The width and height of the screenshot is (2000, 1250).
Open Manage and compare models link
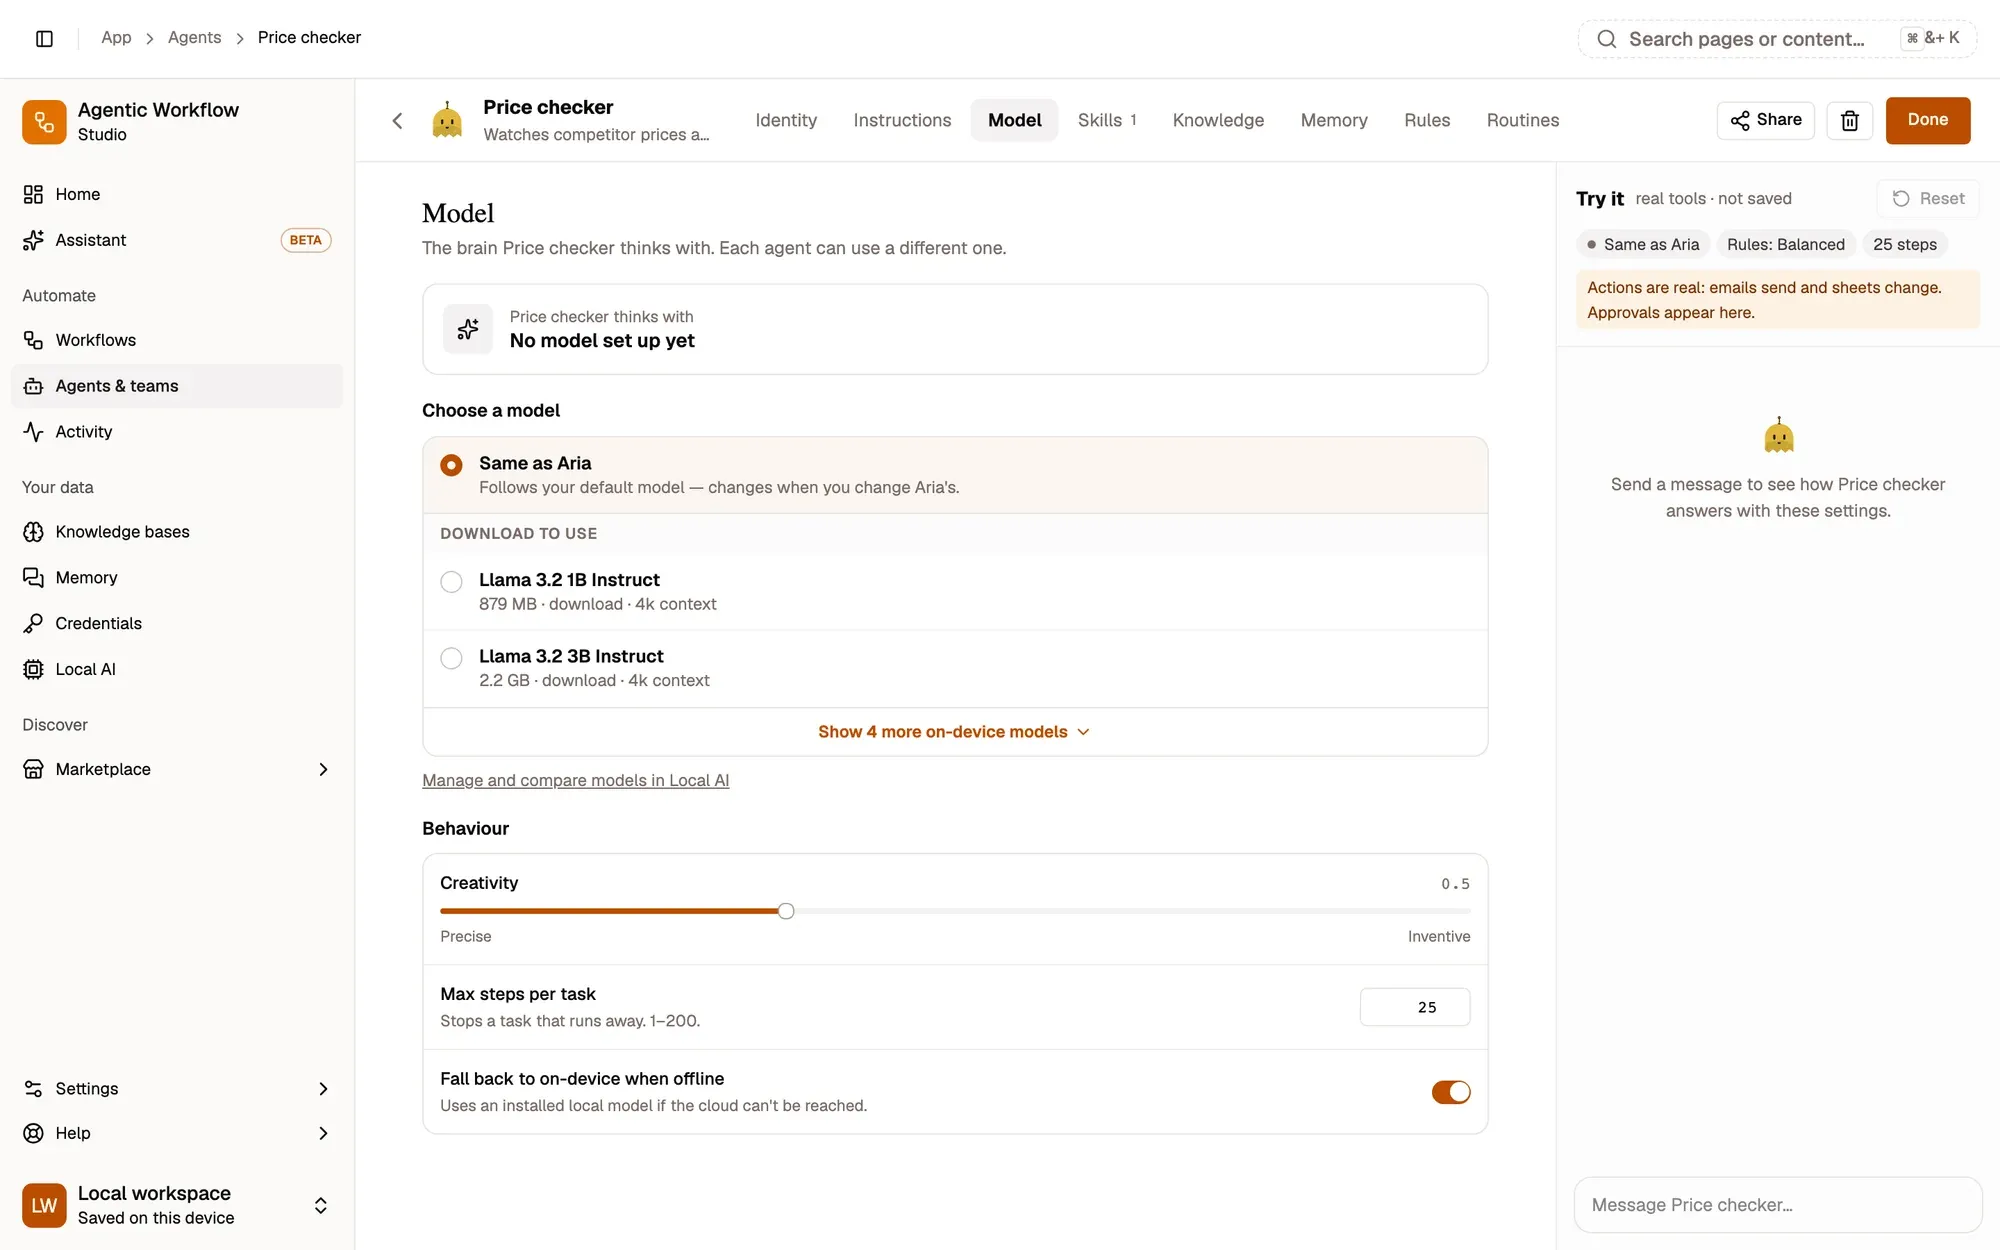pyautogui.click(x=575, y=781)
